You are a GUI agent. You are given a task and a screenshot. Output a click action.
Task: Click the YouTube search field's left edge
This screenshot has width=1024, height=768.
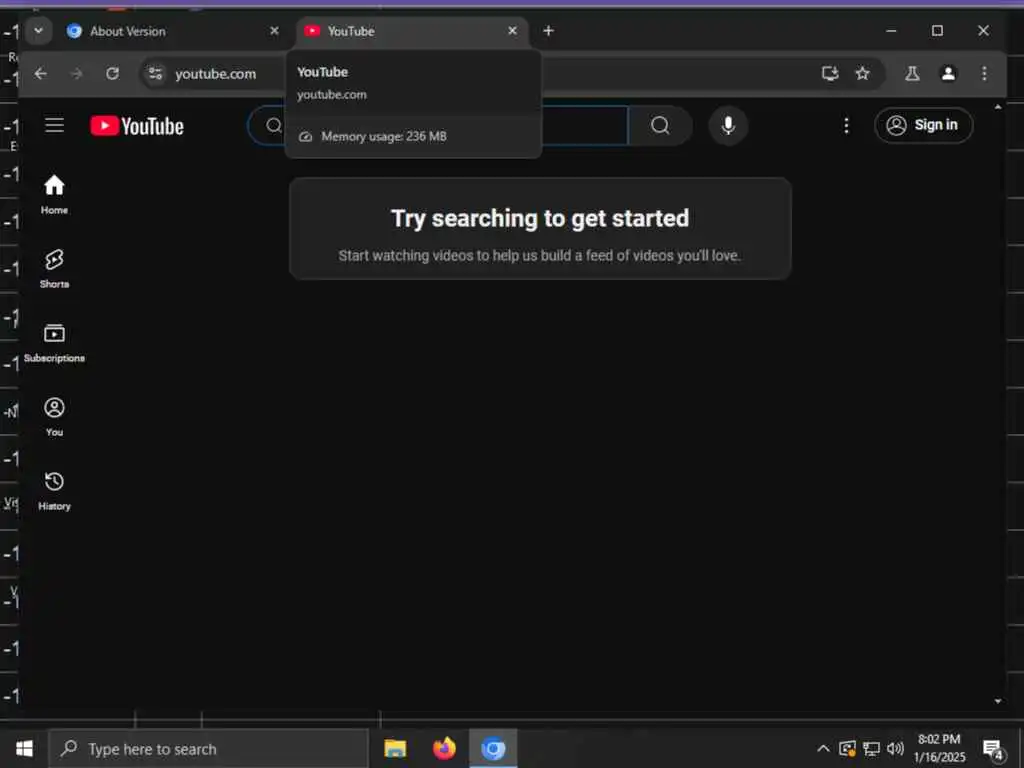268,125
